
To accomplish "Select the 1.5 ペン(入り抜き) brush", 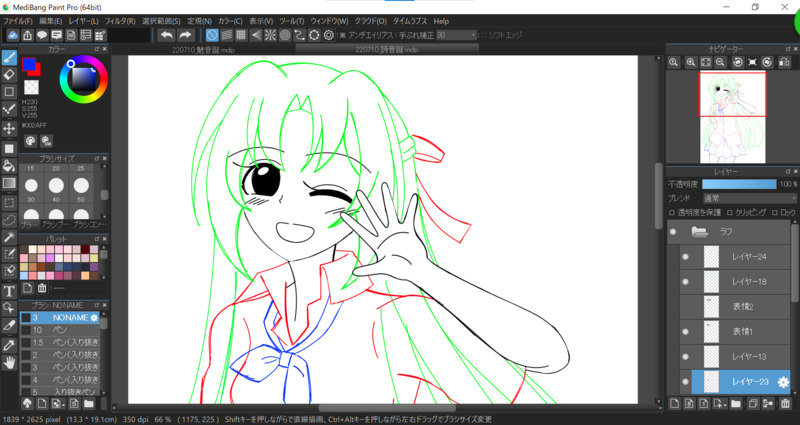I will [60, 342].
